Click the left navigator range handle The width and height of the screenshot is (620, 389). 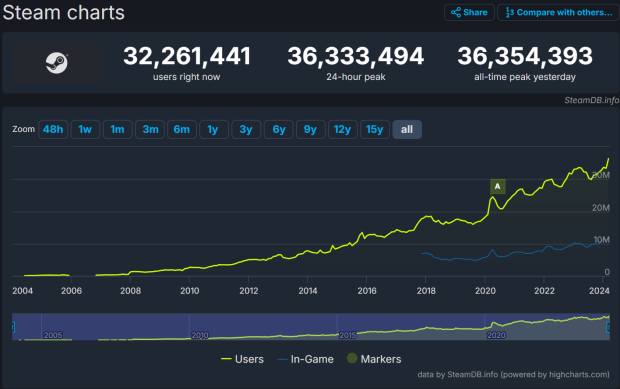point(13,327)
